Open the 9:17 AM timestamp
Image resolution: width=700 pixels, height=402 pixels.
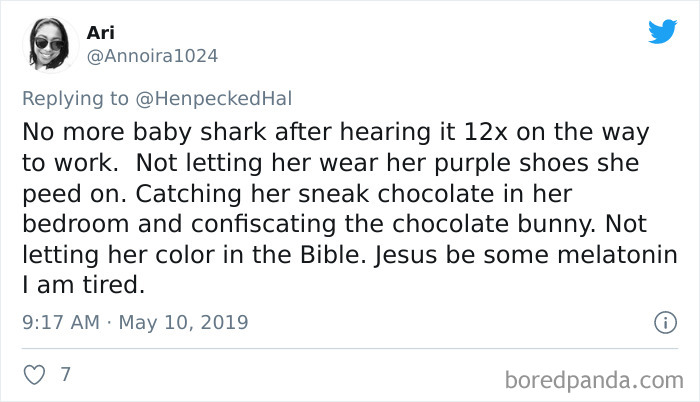tap(60, 323)
